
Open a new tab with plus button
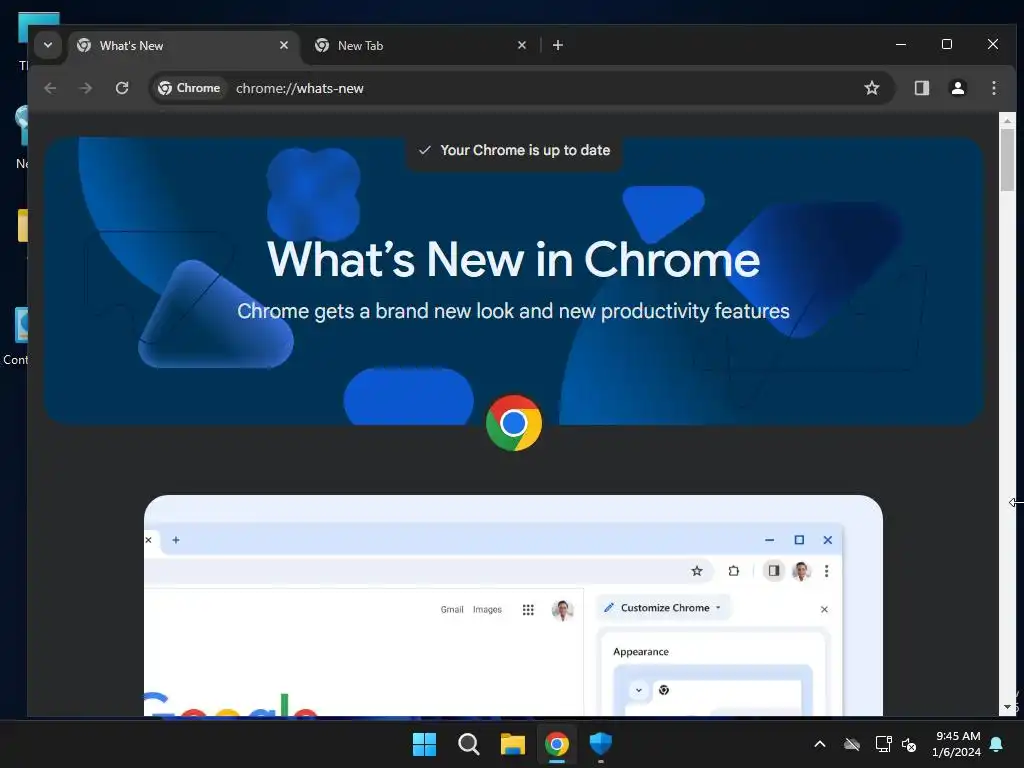click(558, 45)
